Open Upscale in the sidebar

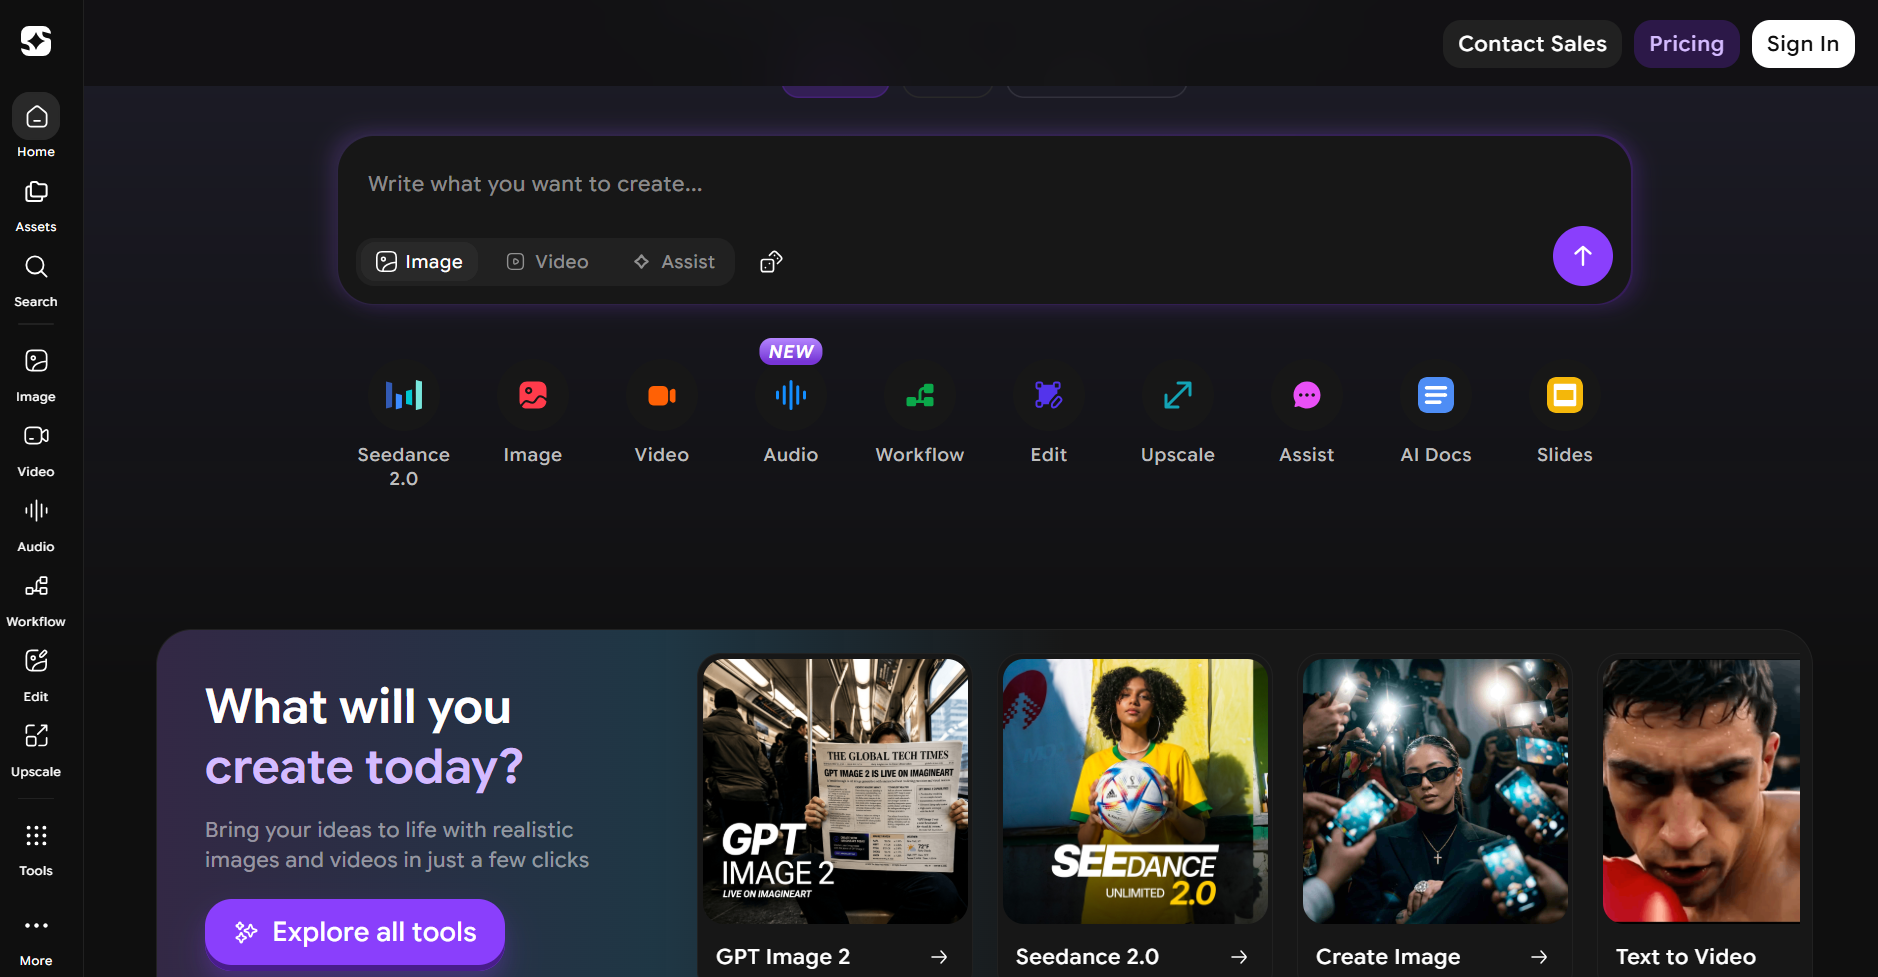point(36,749)
